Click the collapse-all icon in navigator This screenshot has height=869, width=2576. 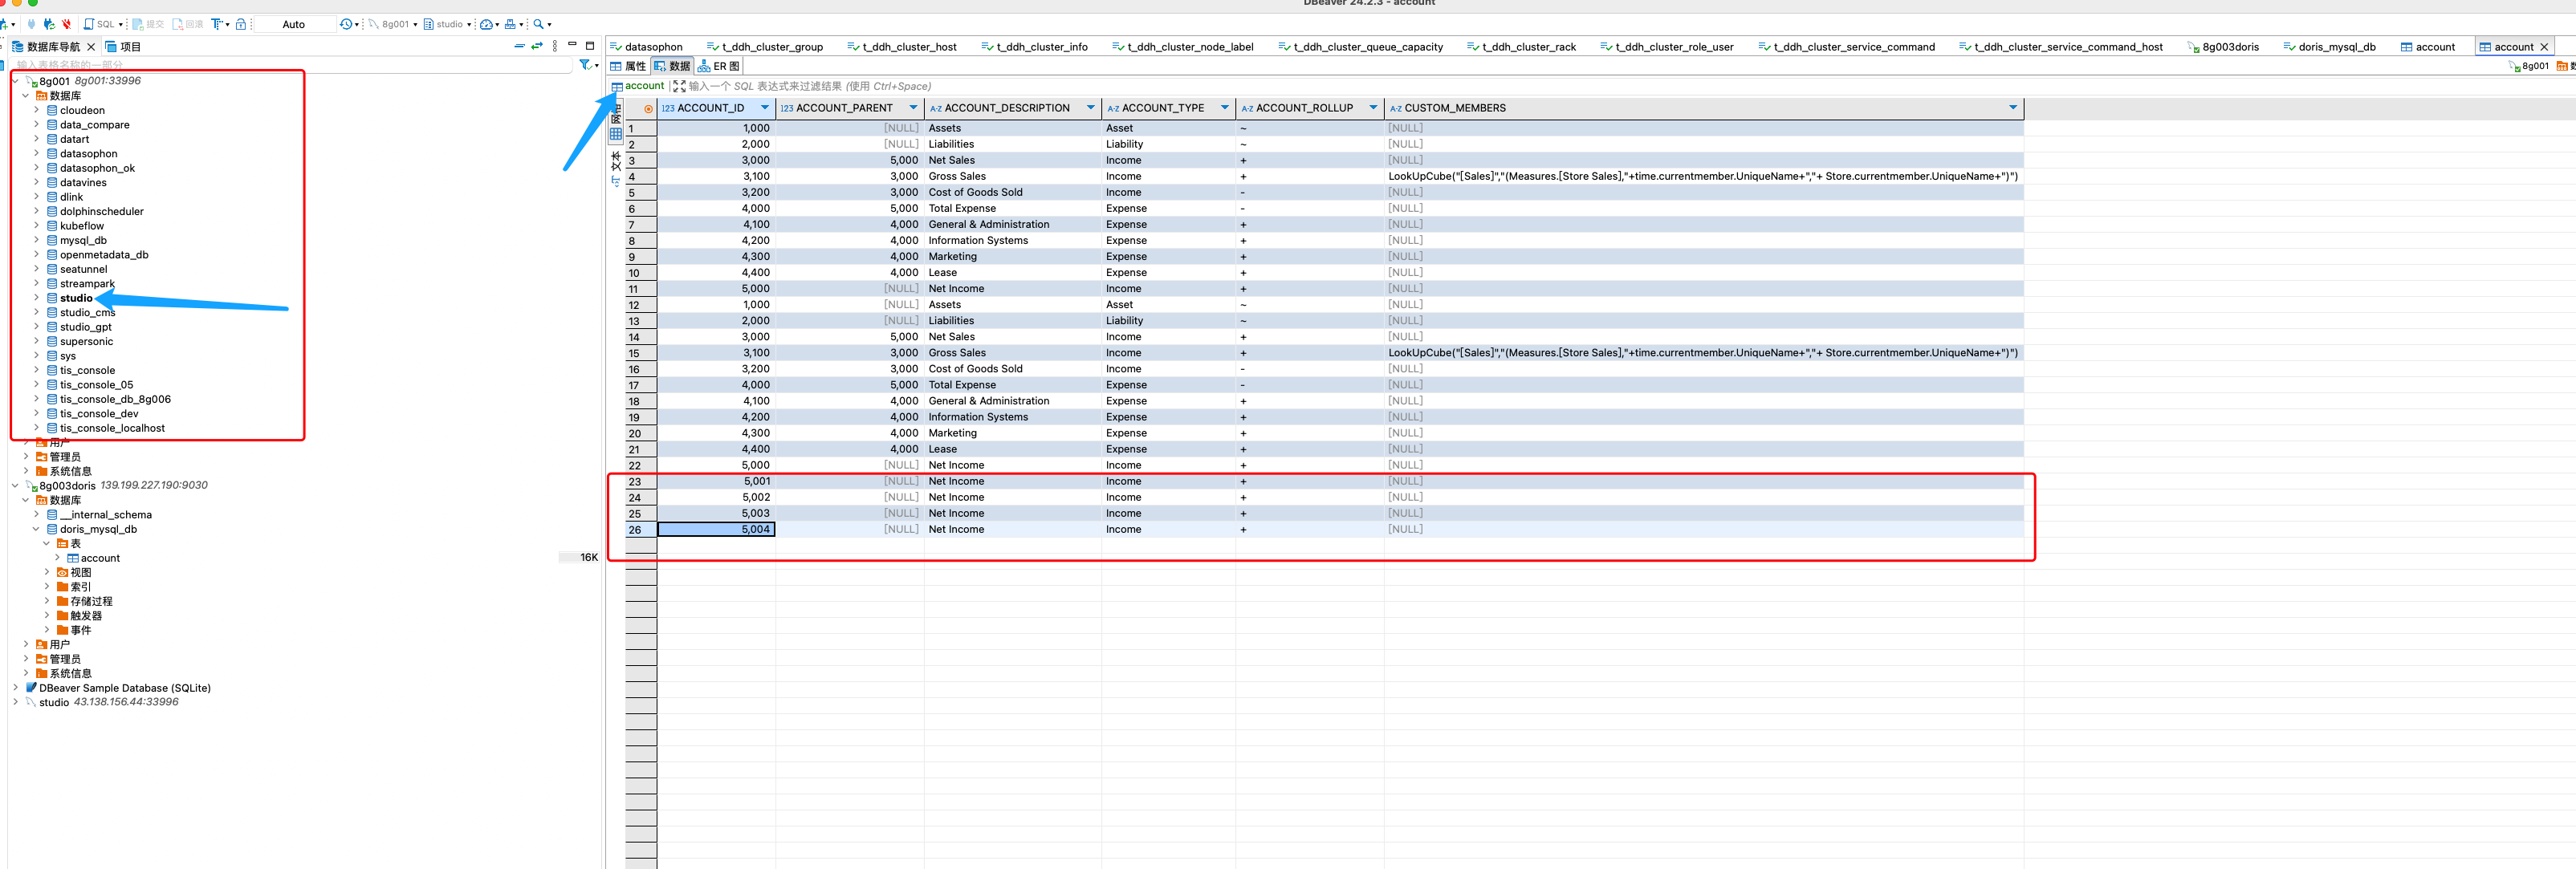point(519,46)
